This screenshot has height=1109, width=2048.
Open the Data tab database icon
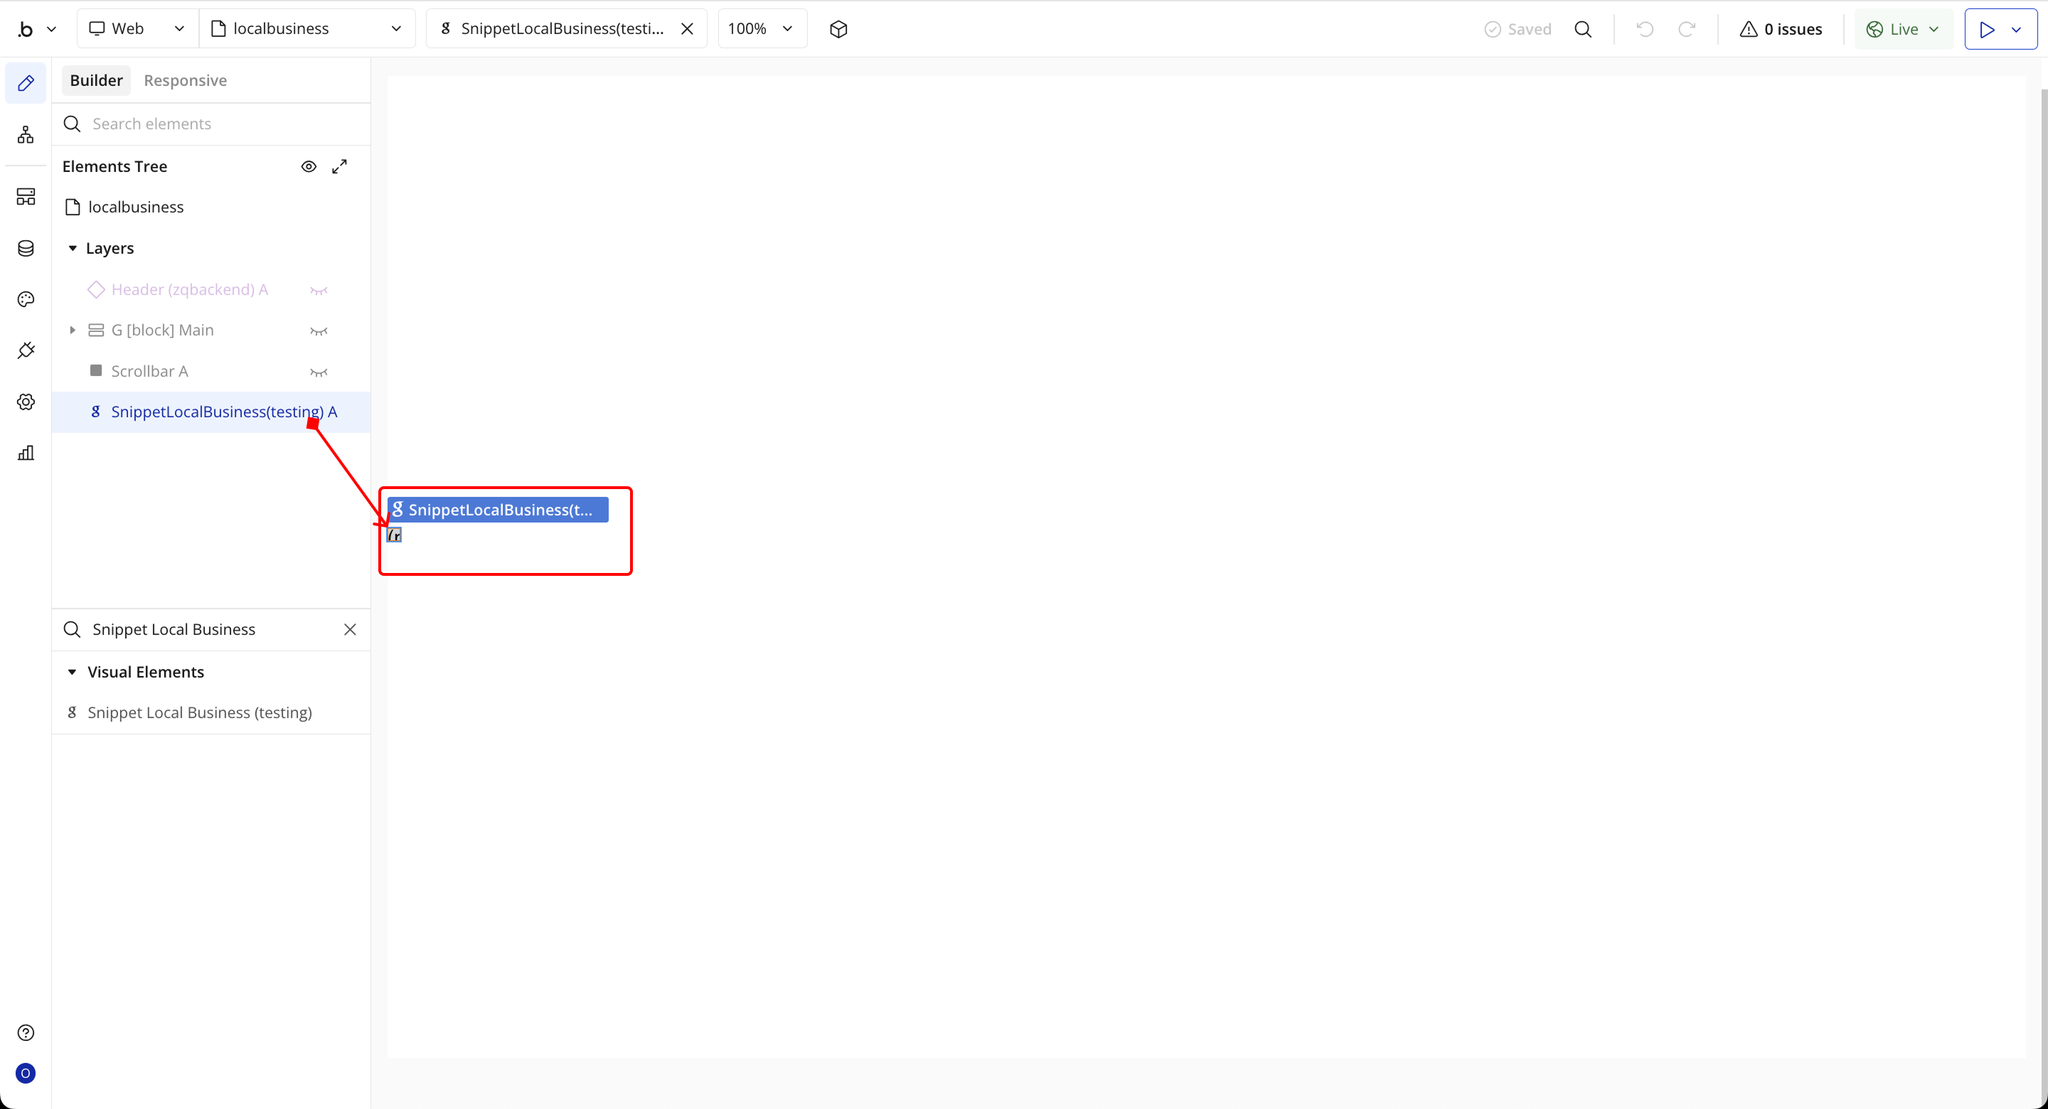[26, 248]
